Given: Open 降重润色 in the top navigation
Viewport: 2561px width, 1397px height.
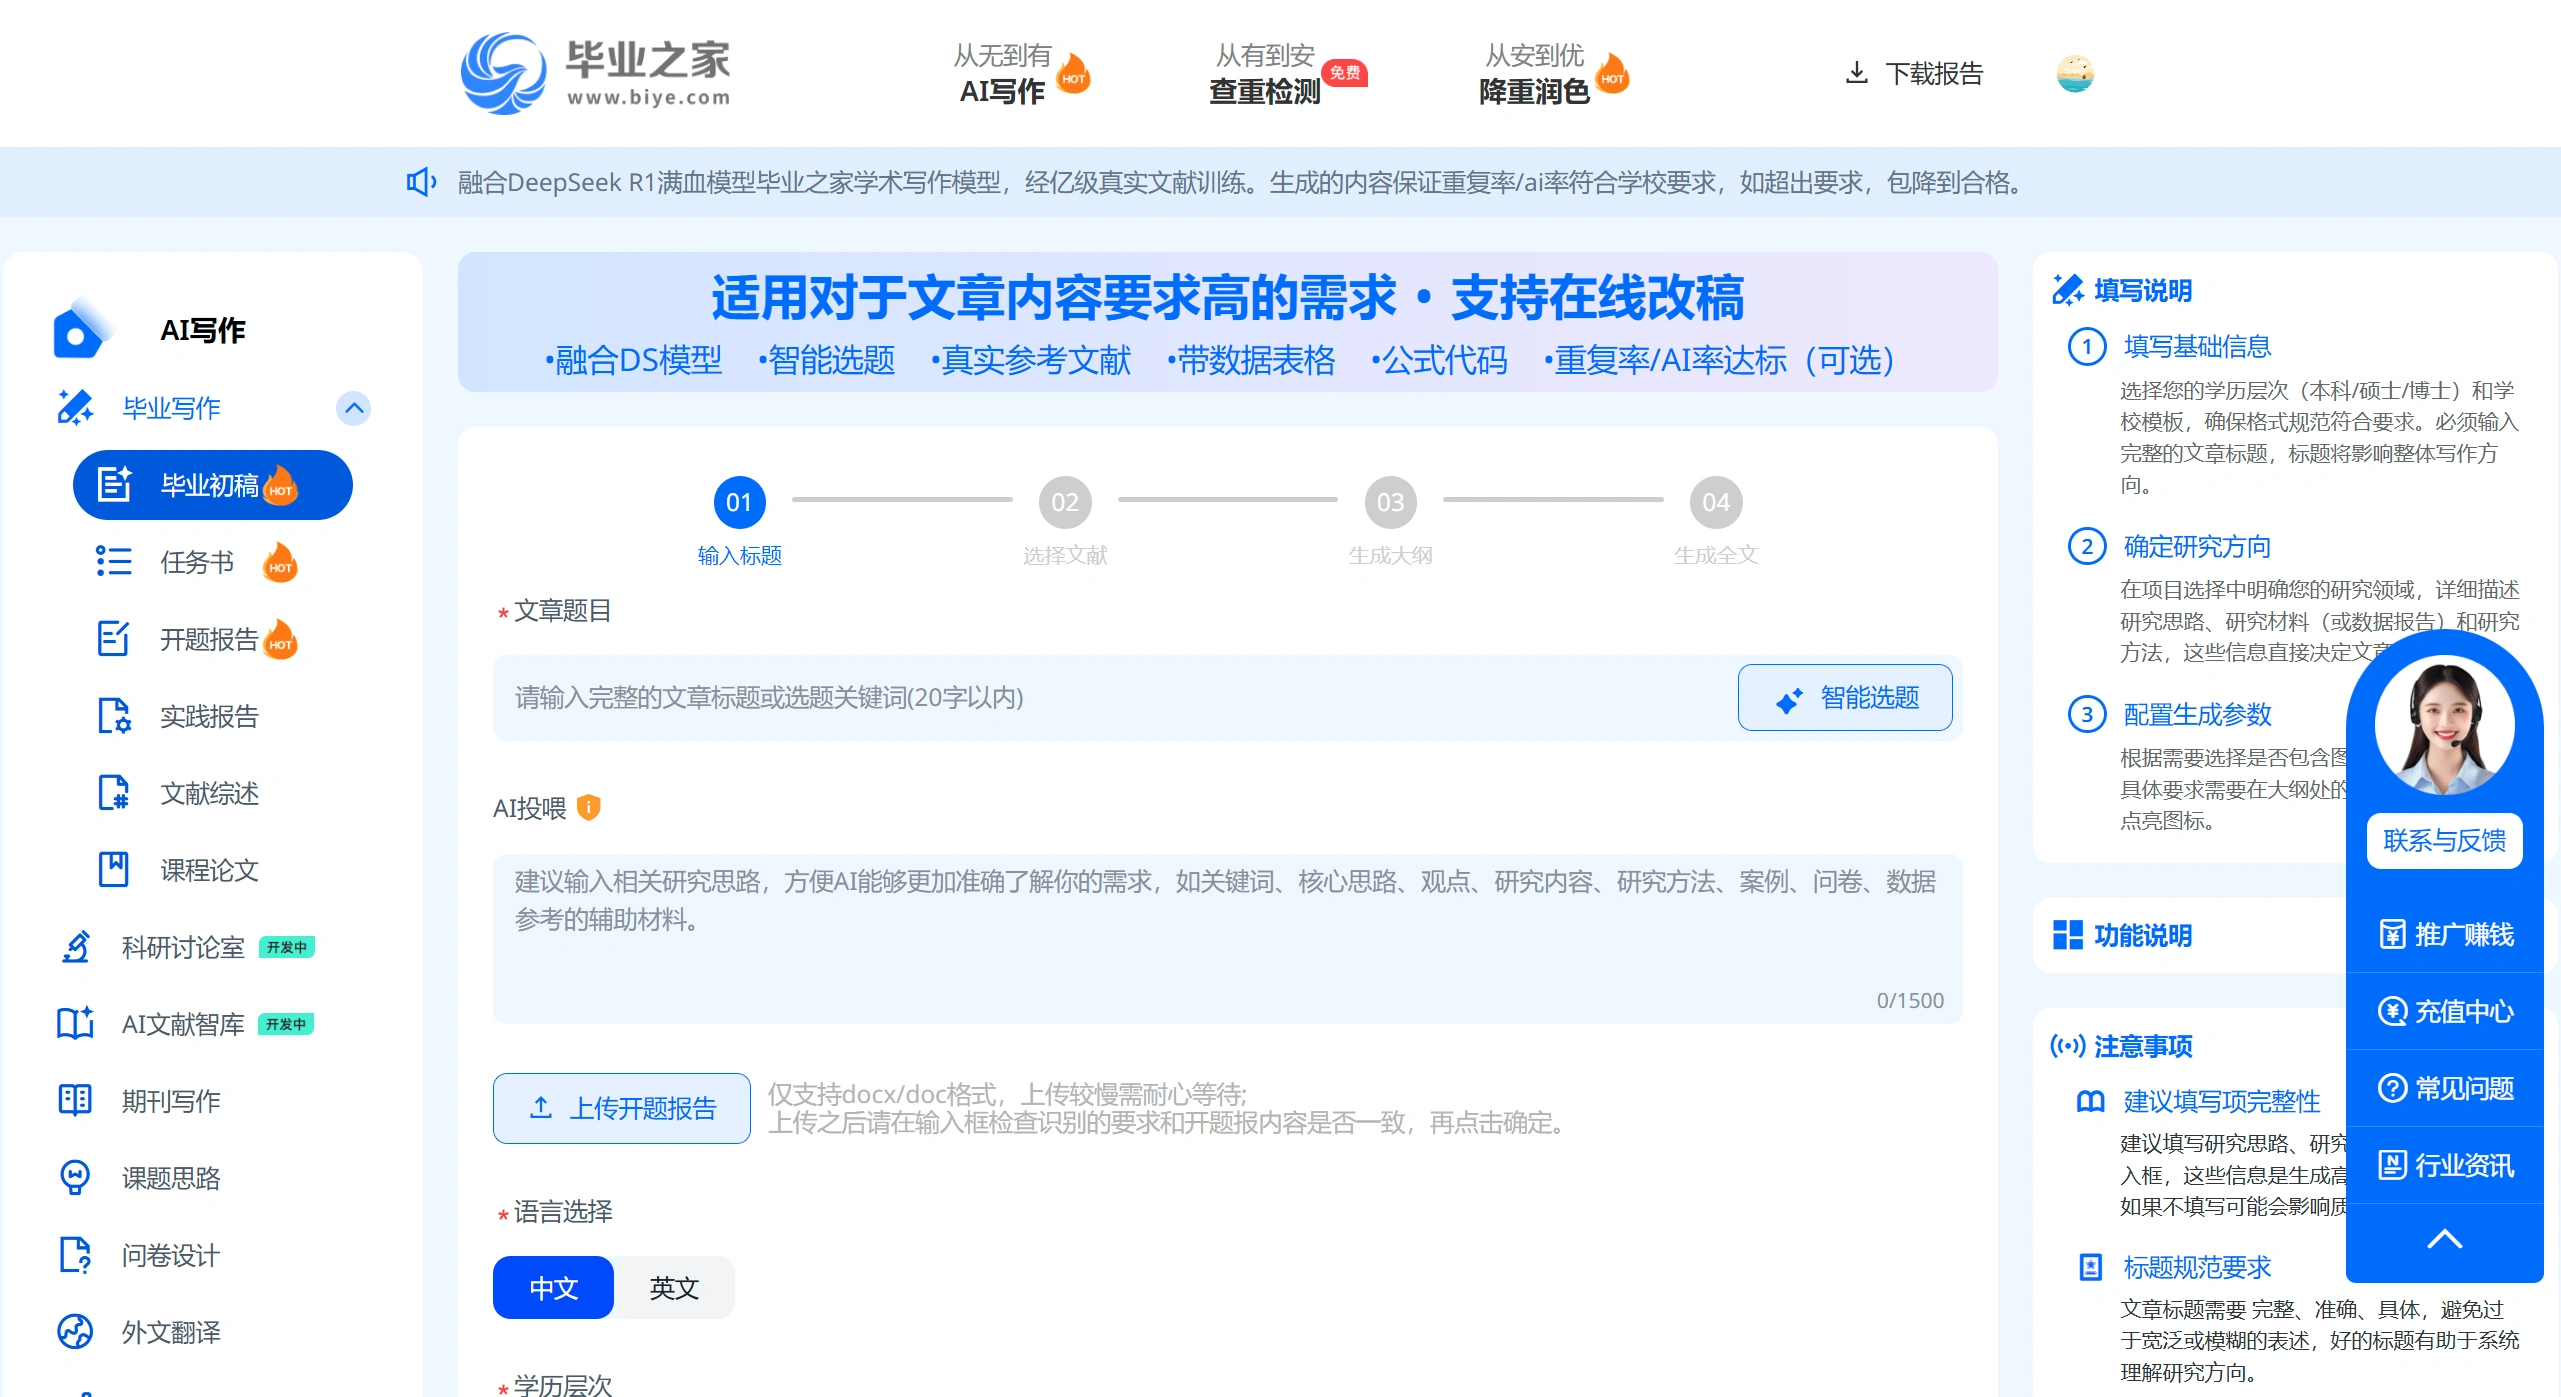Looking at the screenshot, I should [1536, 90].
